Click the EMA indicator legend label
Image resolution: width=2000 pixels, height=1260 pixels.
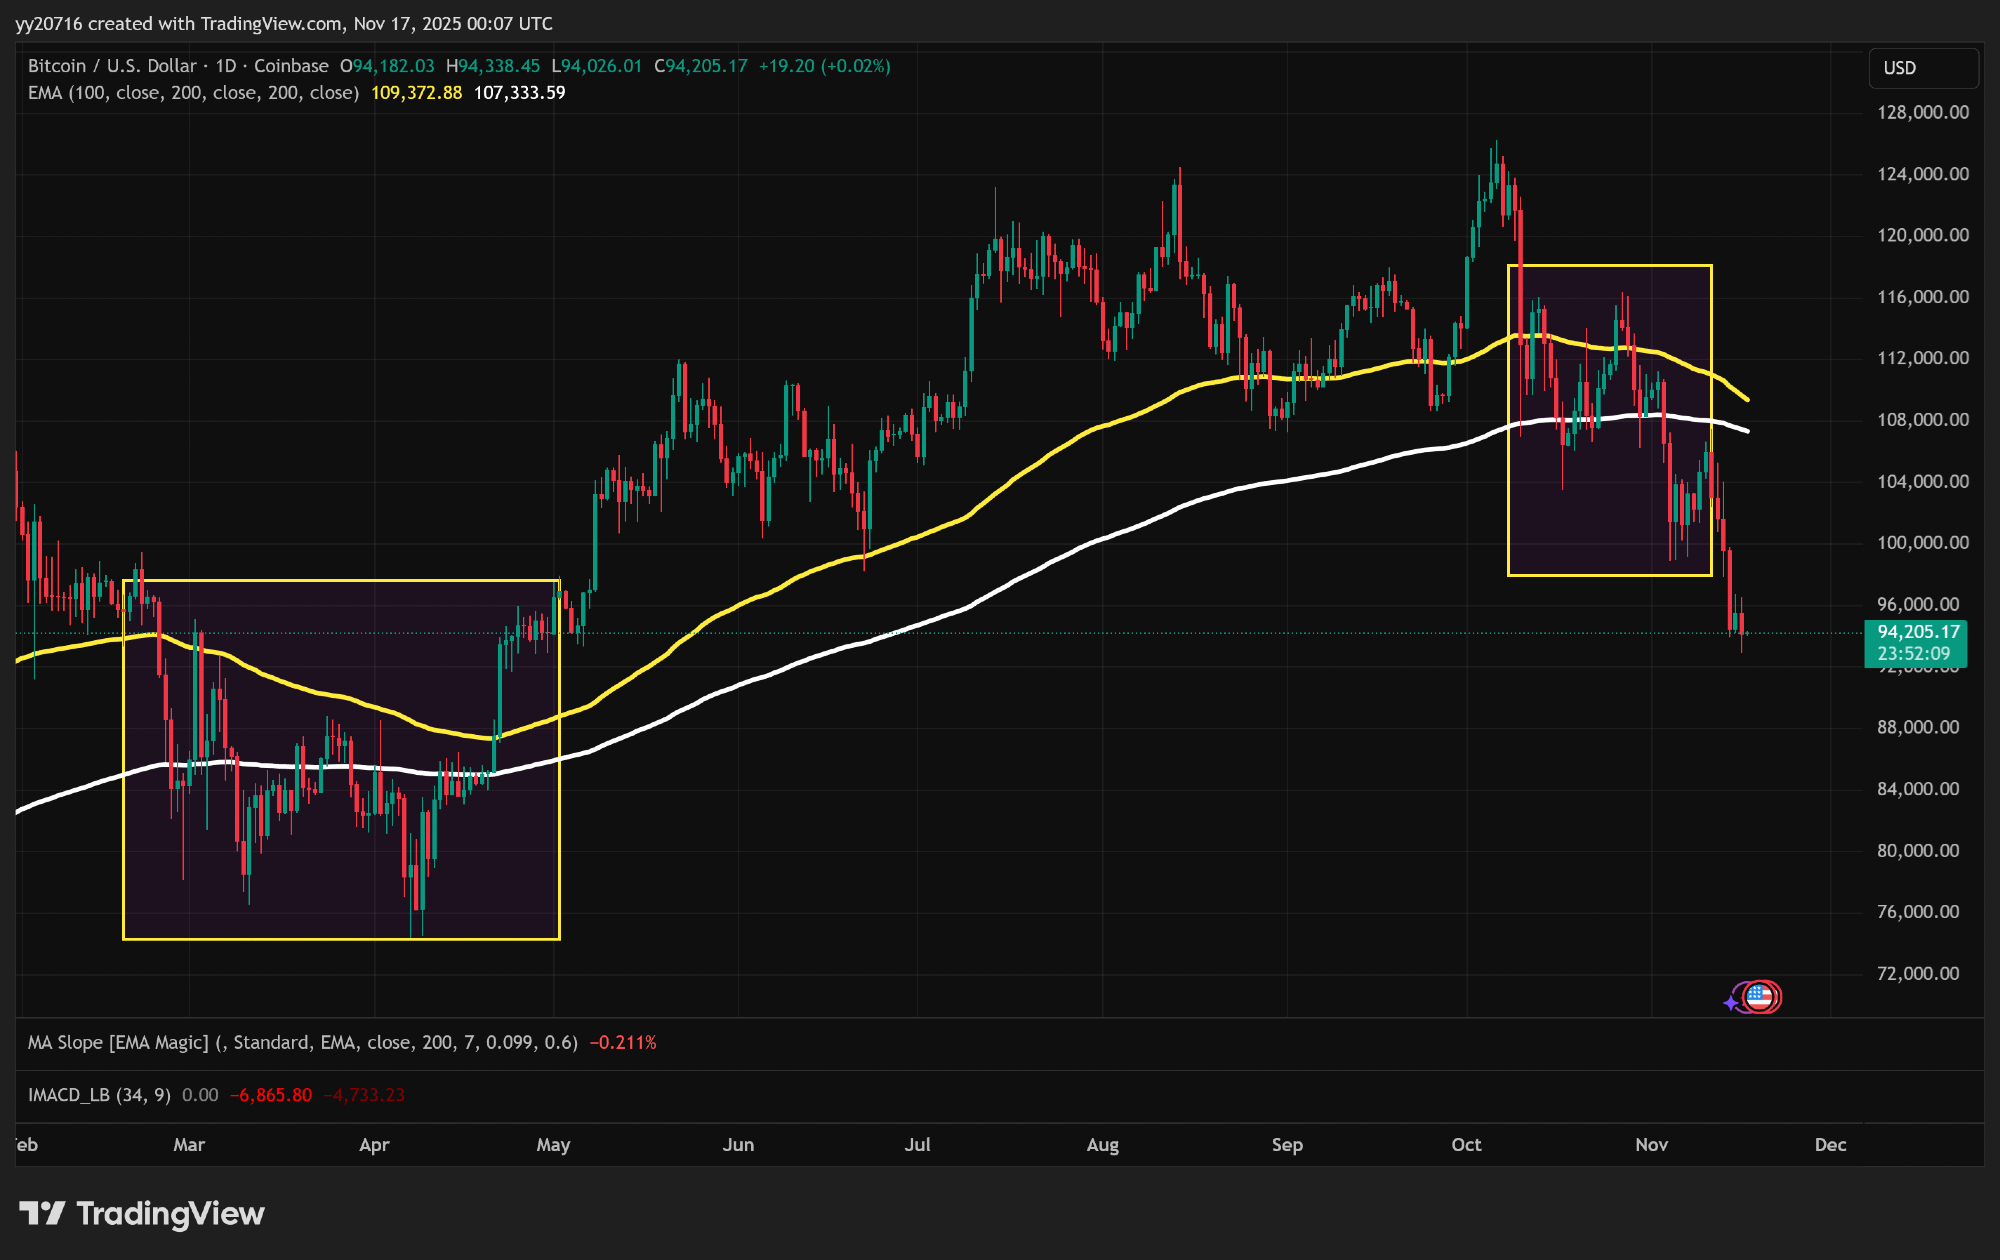pos(193,93)
